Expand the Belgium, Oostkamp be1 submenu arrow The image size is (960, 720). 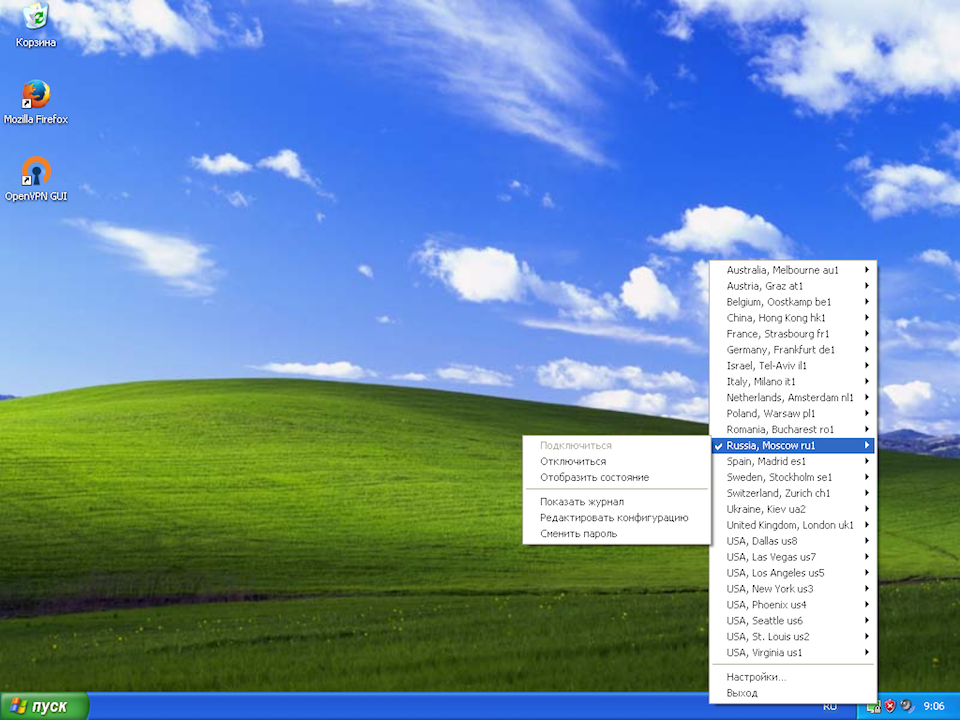coord(867,302)
